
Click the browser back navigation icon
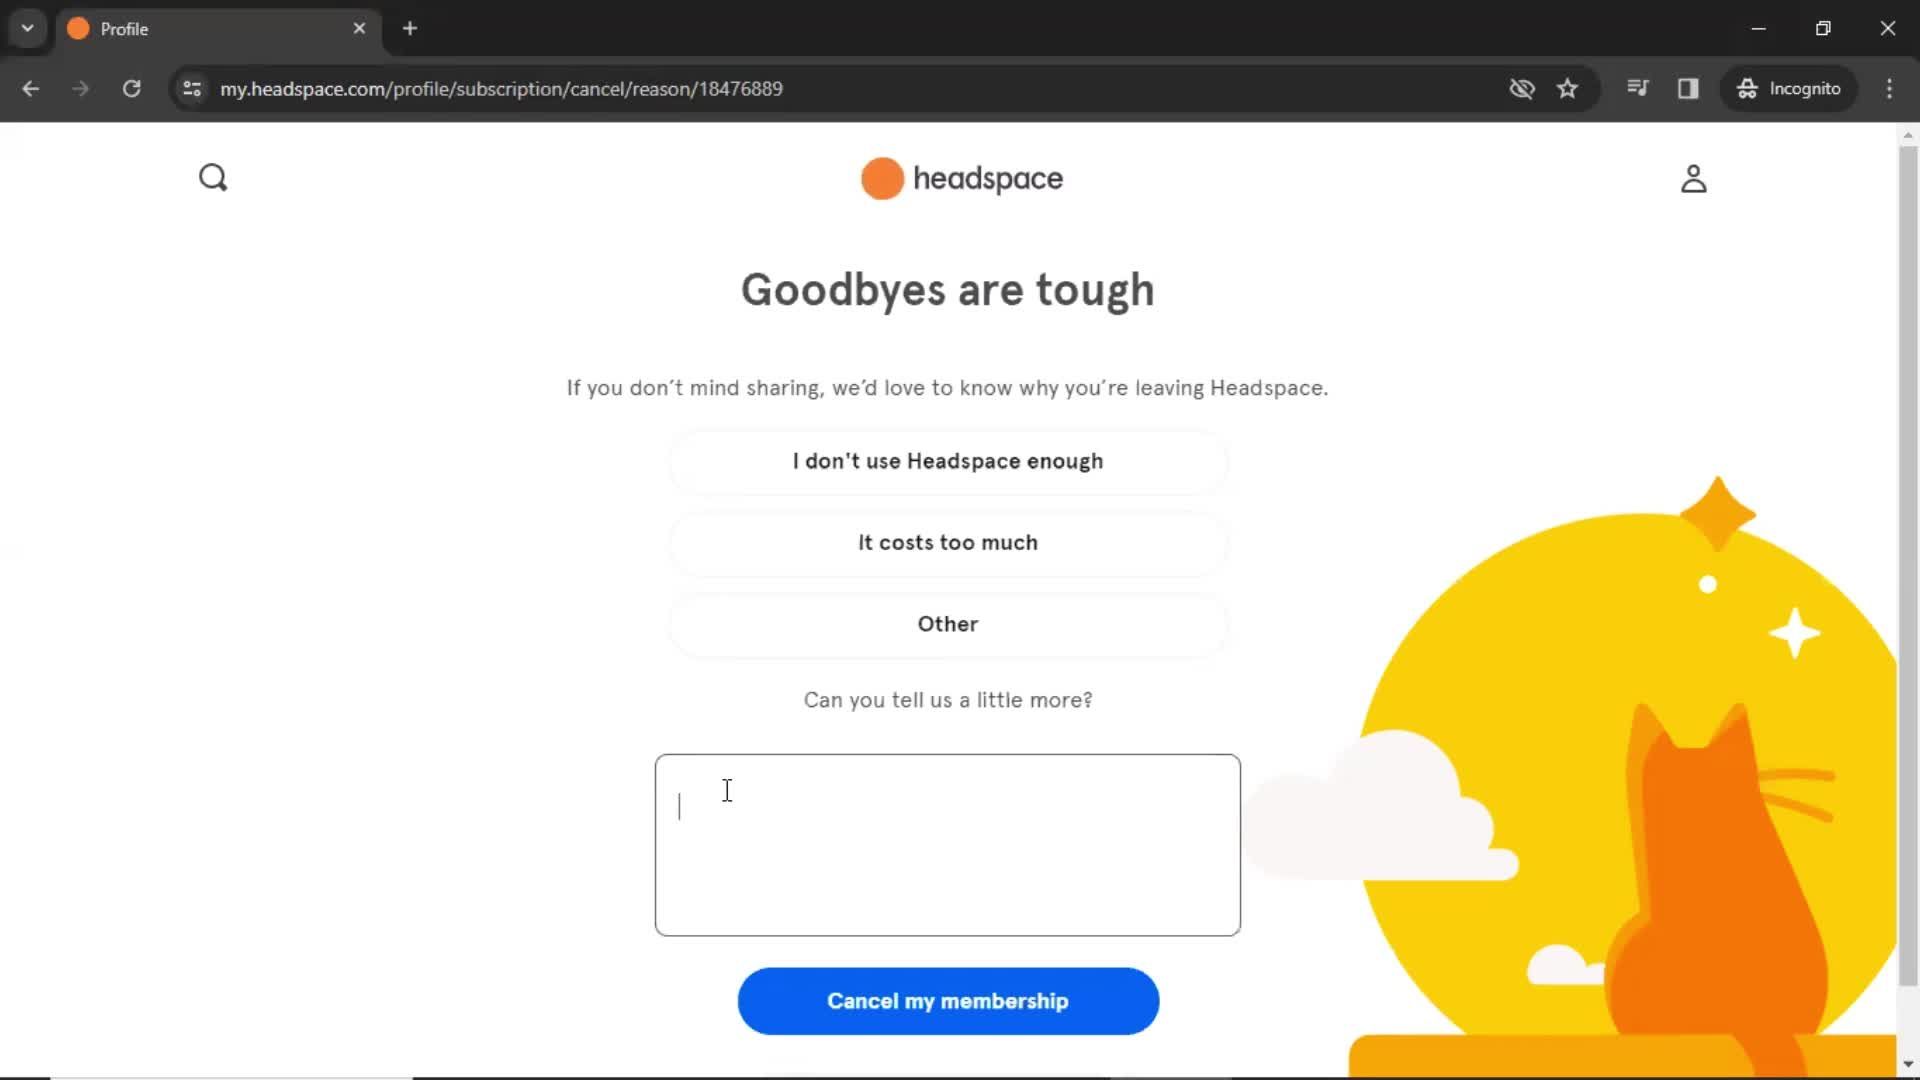coord(30,88)
